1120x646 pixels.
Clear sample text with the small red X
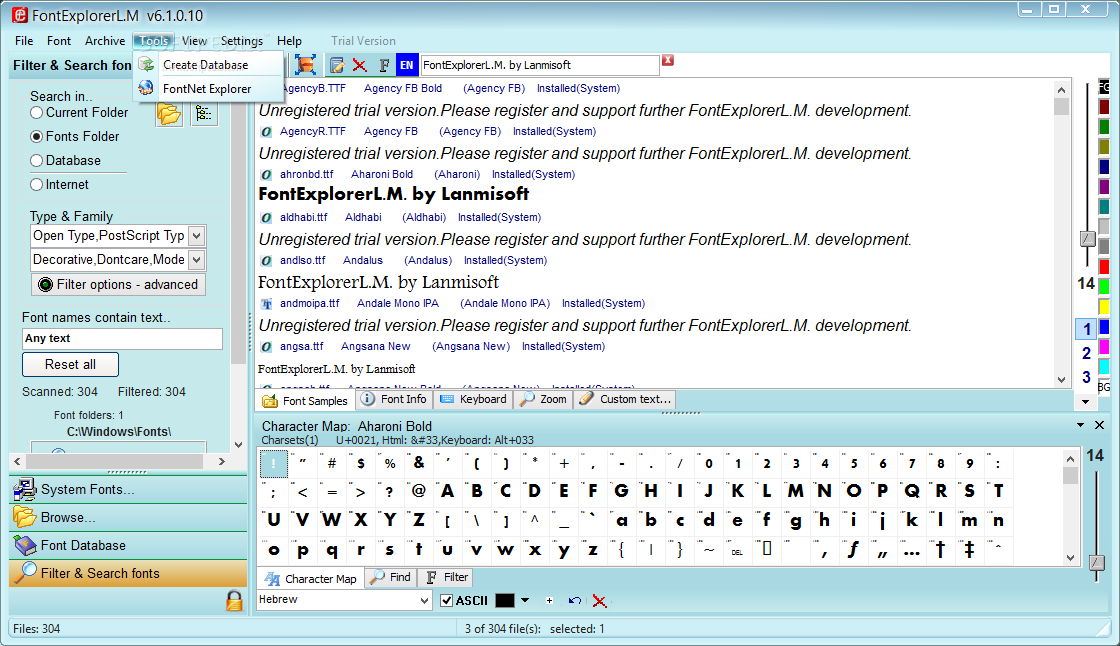point(668,60)
